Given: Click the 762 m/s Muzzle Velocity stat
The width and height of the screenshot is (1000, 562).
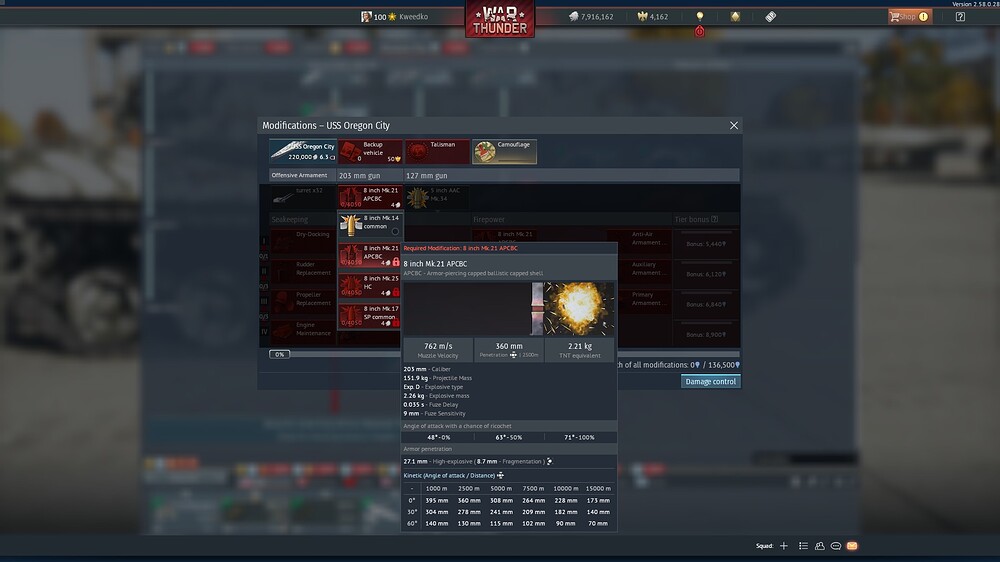Looking at the screenshot, I should (438, 350).
